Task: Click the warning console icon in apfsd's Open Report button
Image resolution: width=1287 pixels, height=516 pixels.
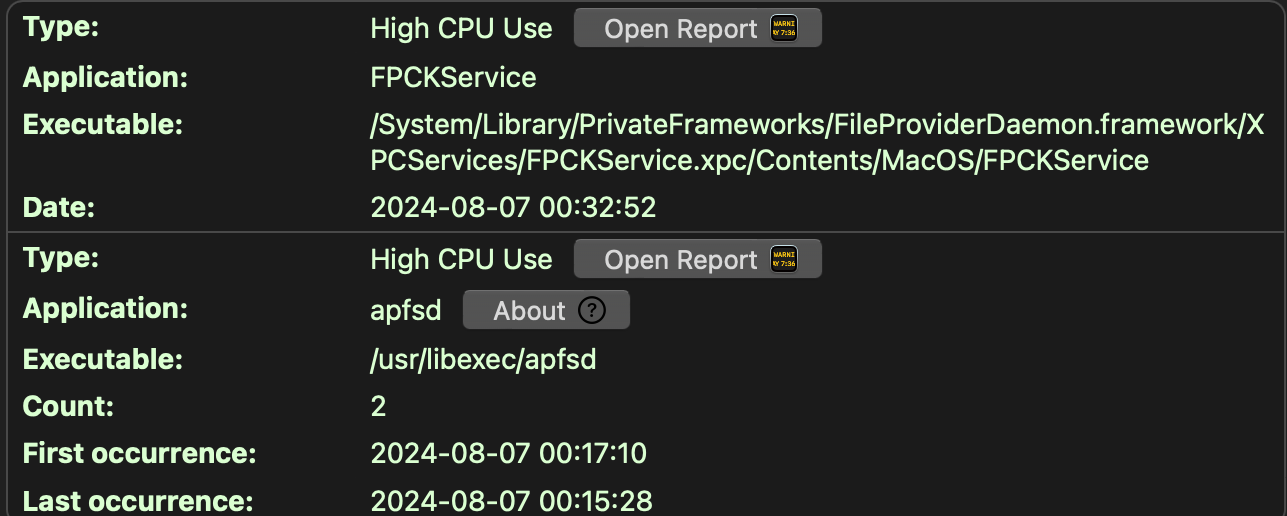Action: click(x=784, y=259)
